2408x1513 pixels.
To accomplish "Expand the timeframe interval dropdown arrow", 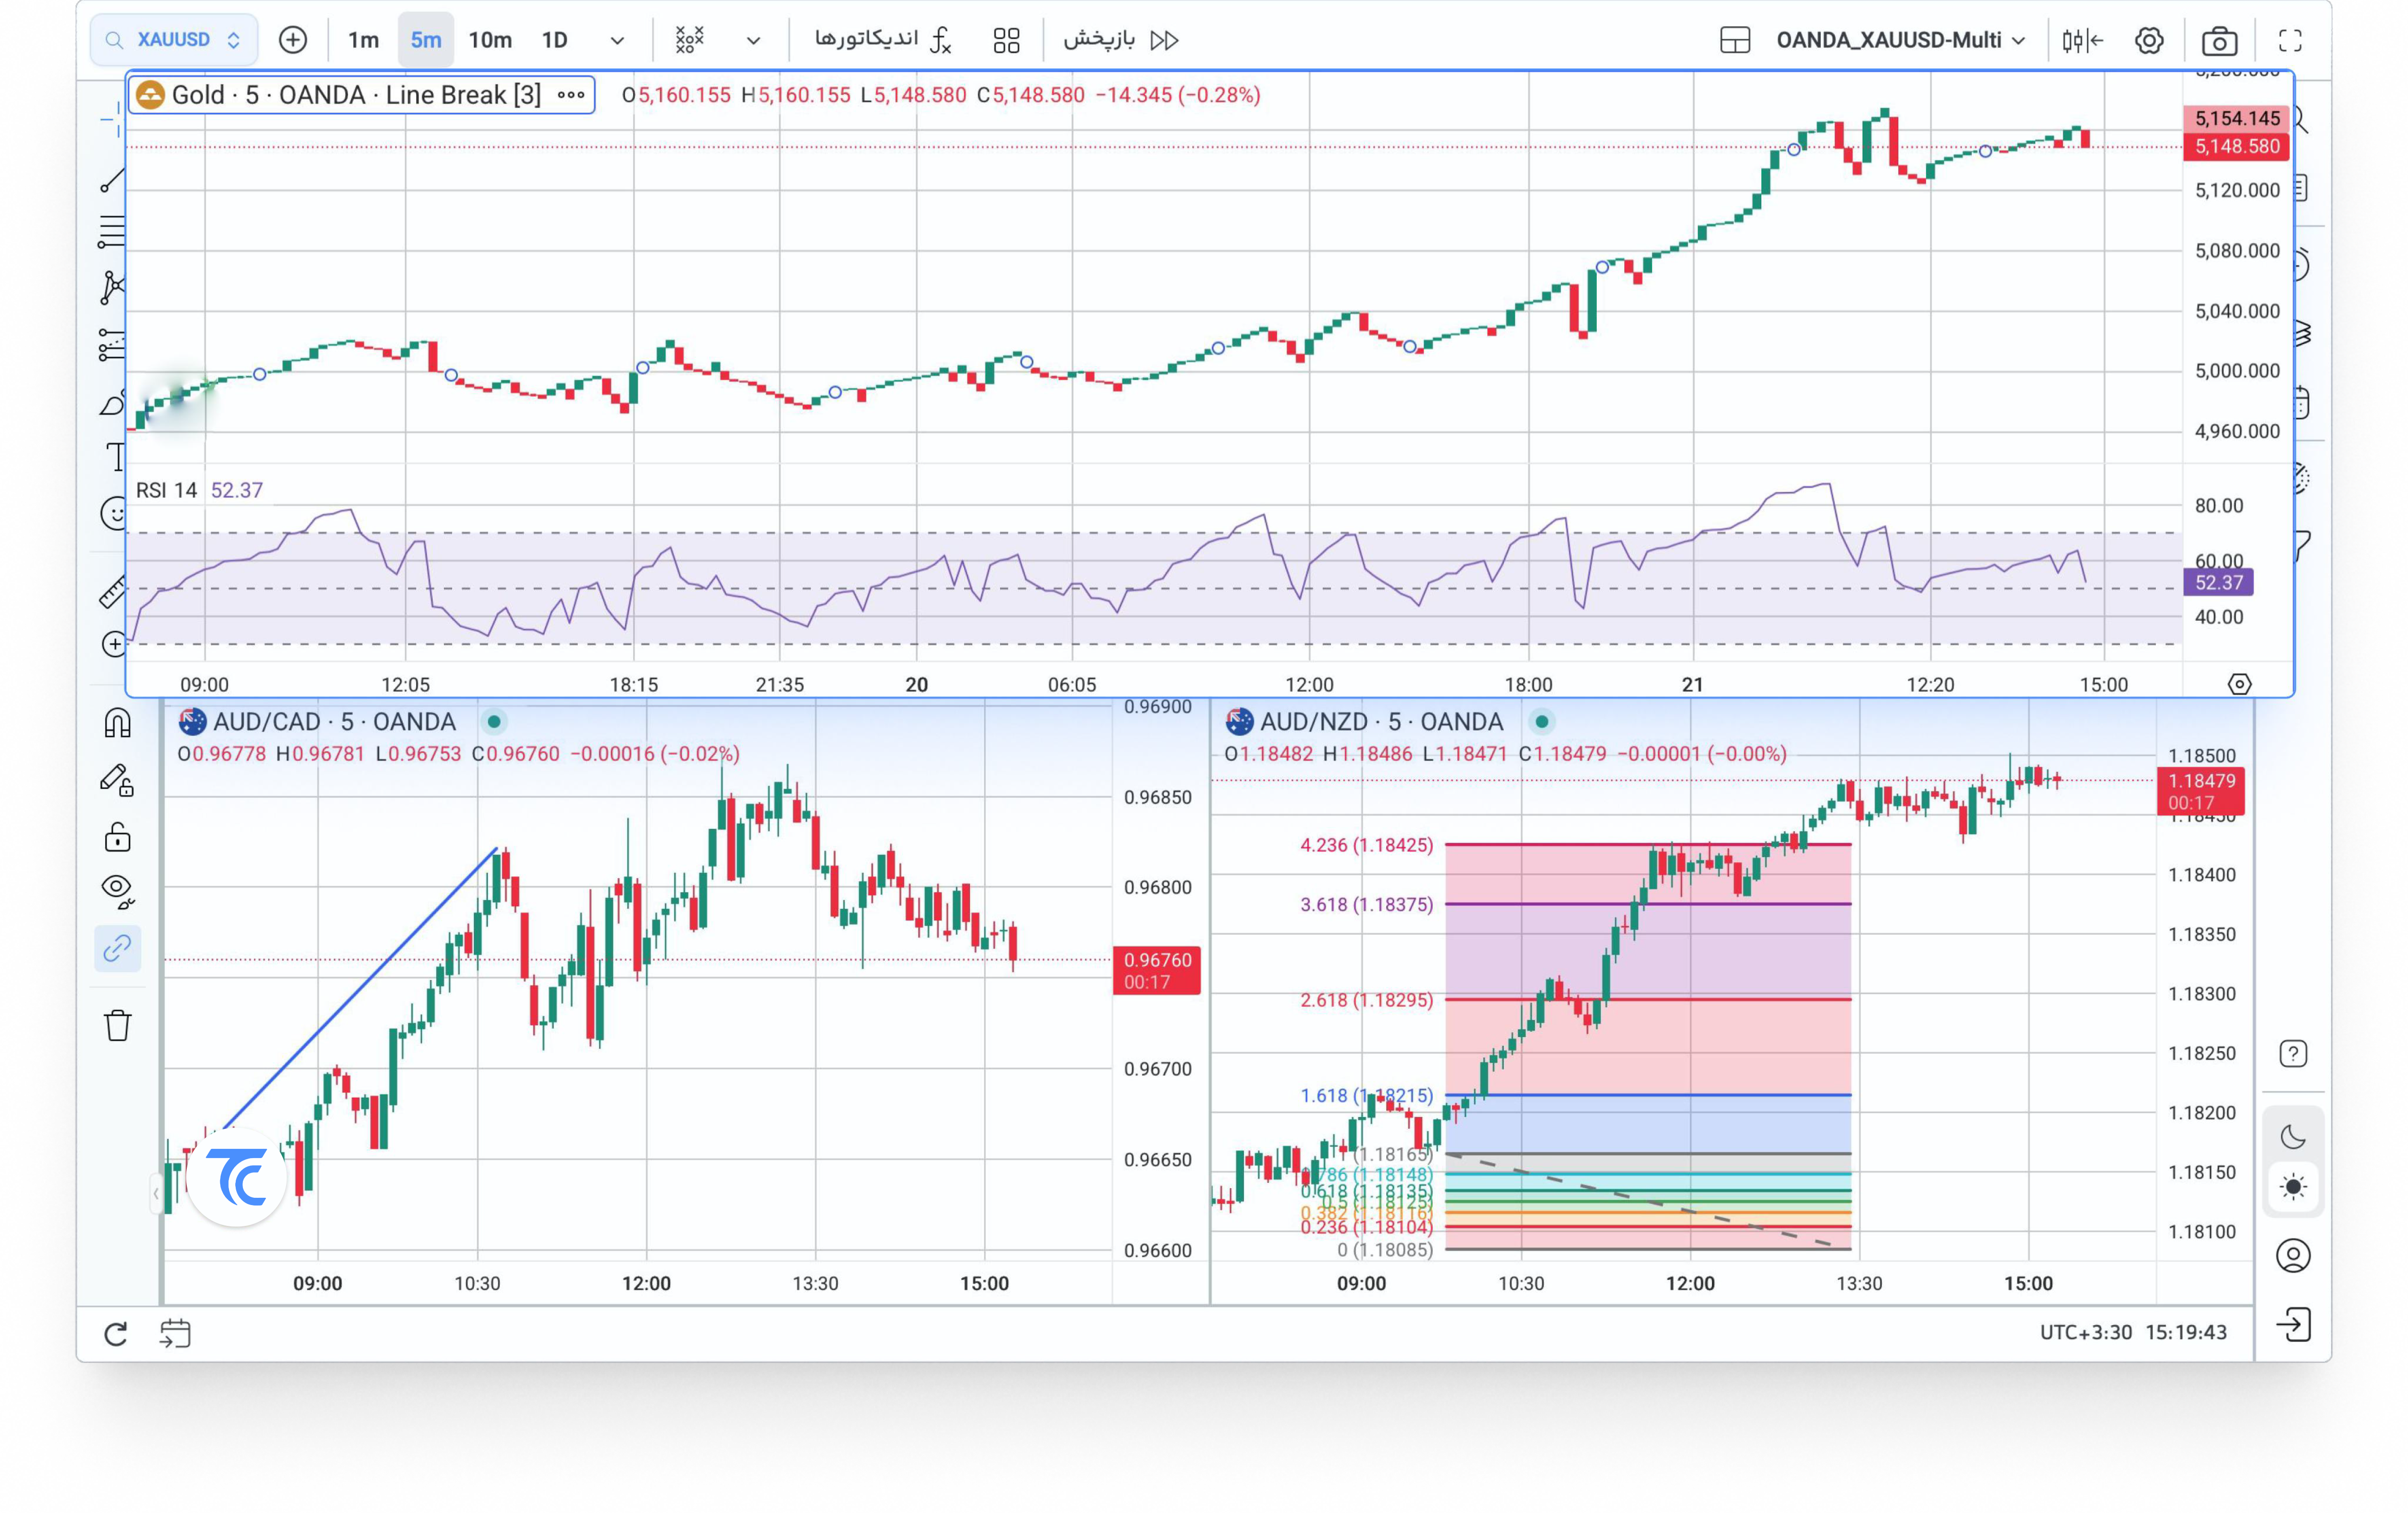I will [x=617, y=41].
